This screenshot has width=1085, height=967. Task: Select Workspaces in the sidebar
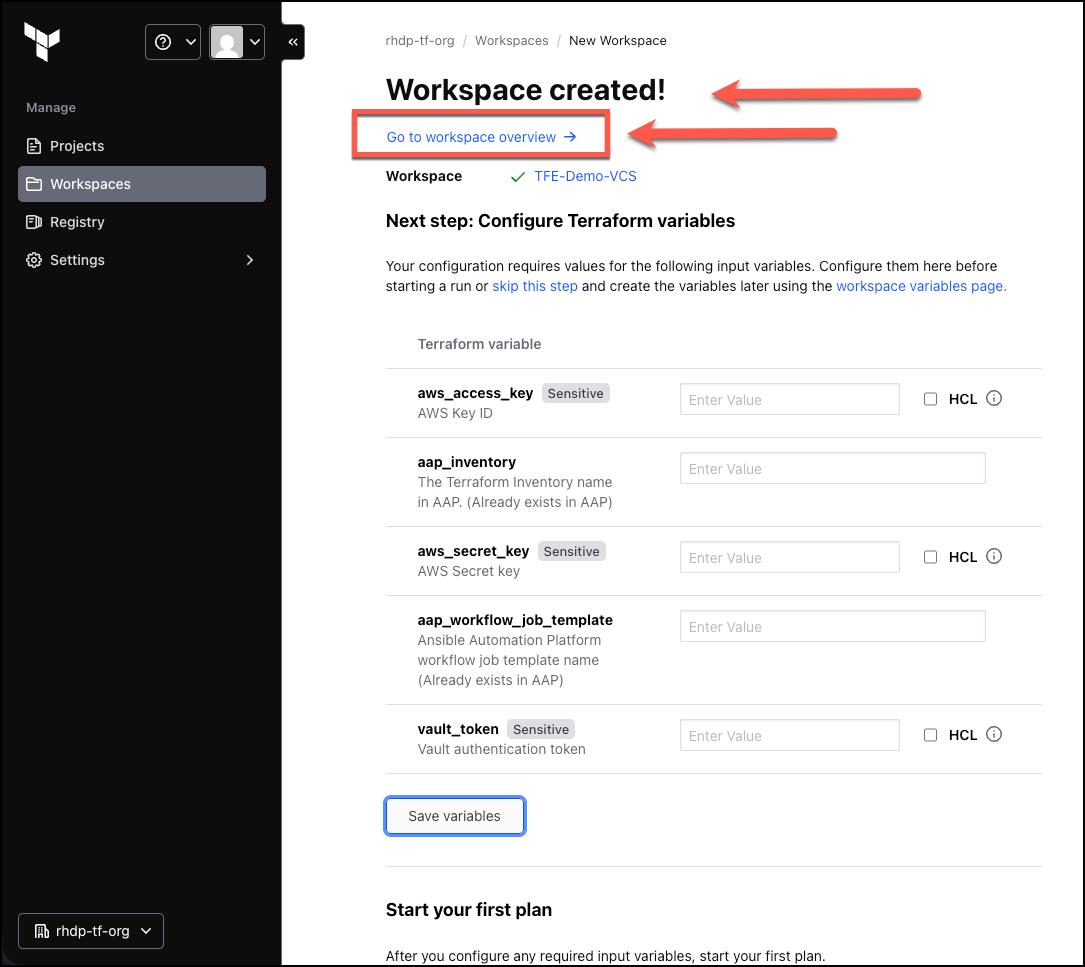point(142,184)
